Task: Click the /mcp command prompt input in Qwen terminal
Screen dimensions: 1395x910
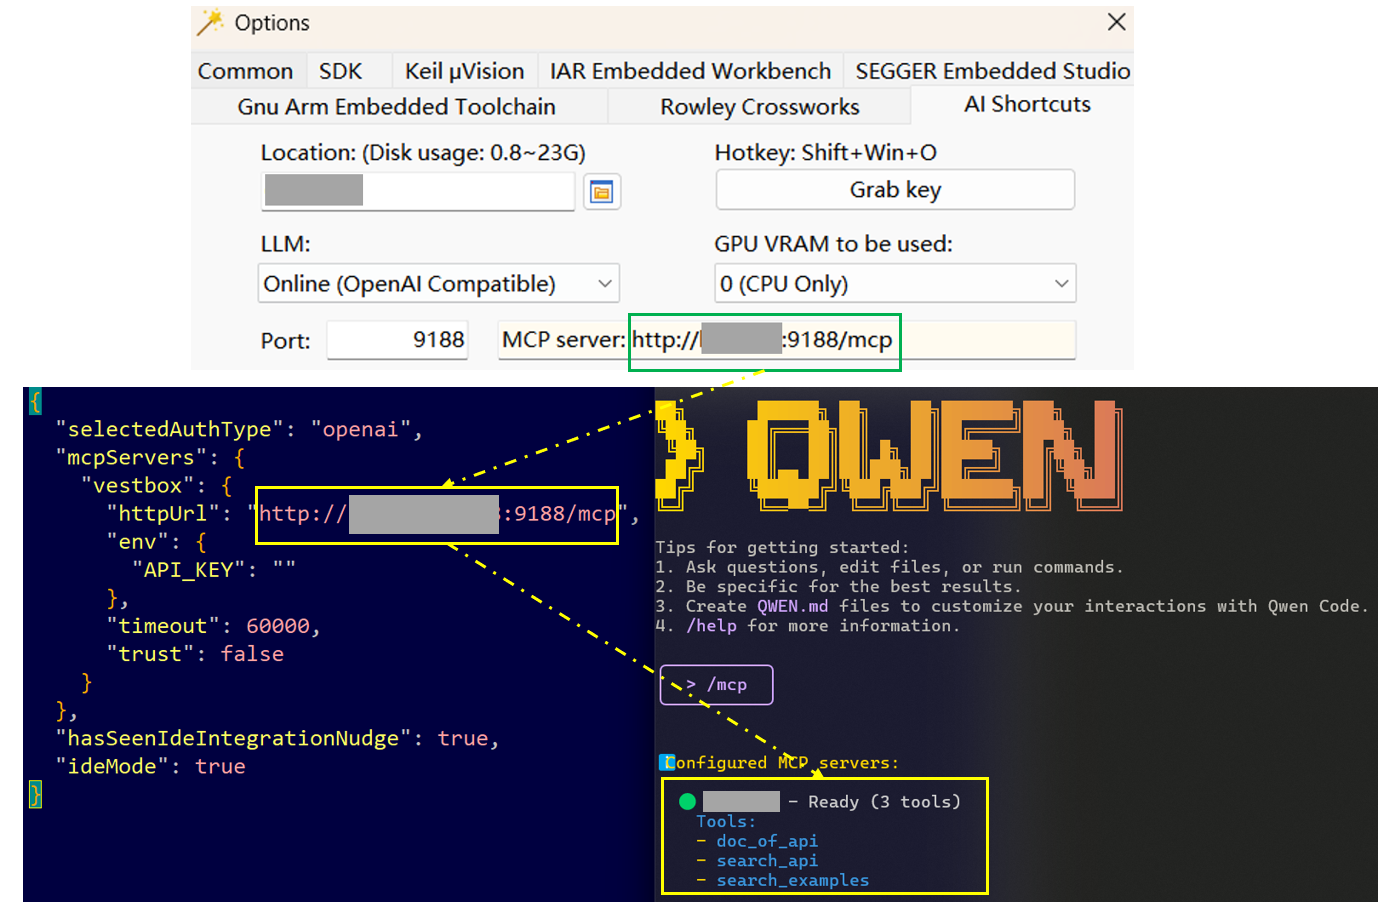Action: 716,685
